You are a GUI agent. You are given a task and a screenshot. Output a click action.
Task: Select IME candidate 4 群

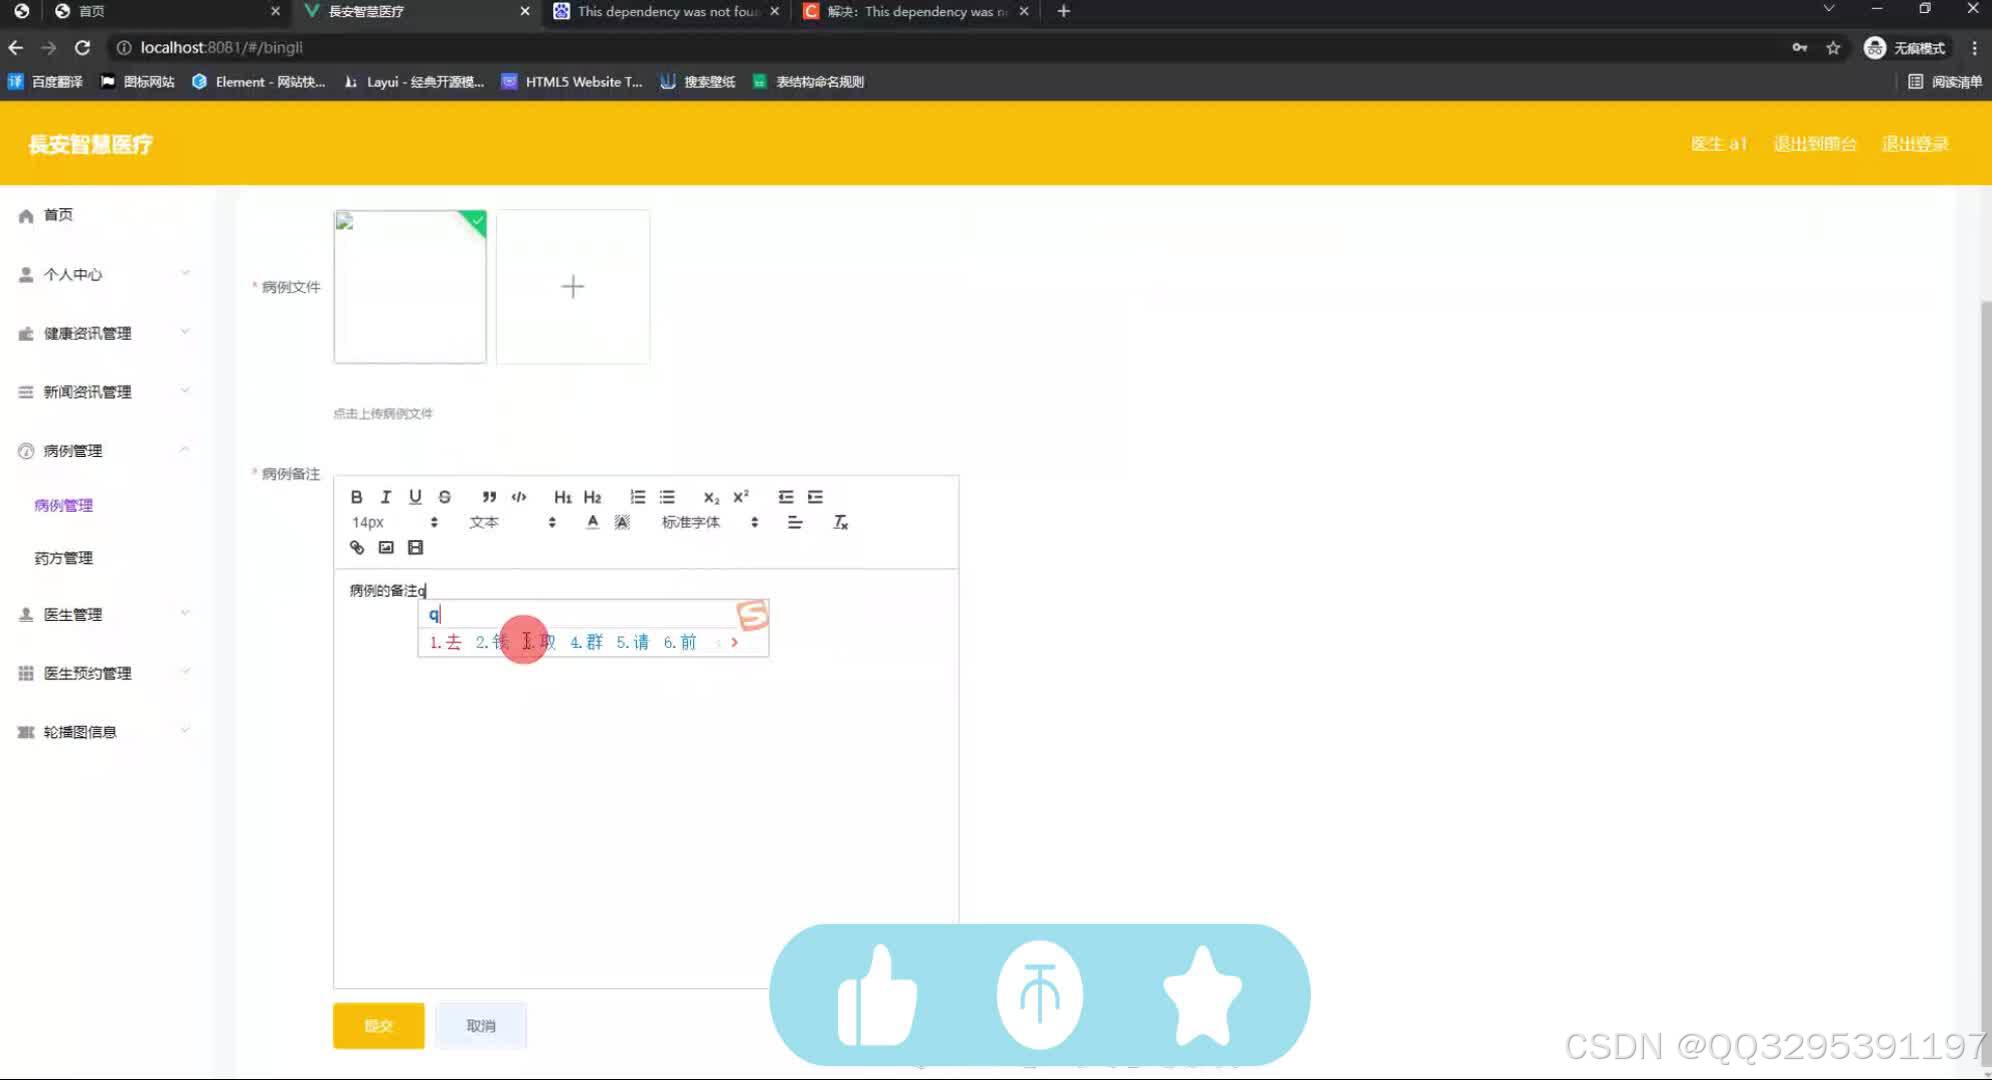pyautogui.click(x=586, y=642)
